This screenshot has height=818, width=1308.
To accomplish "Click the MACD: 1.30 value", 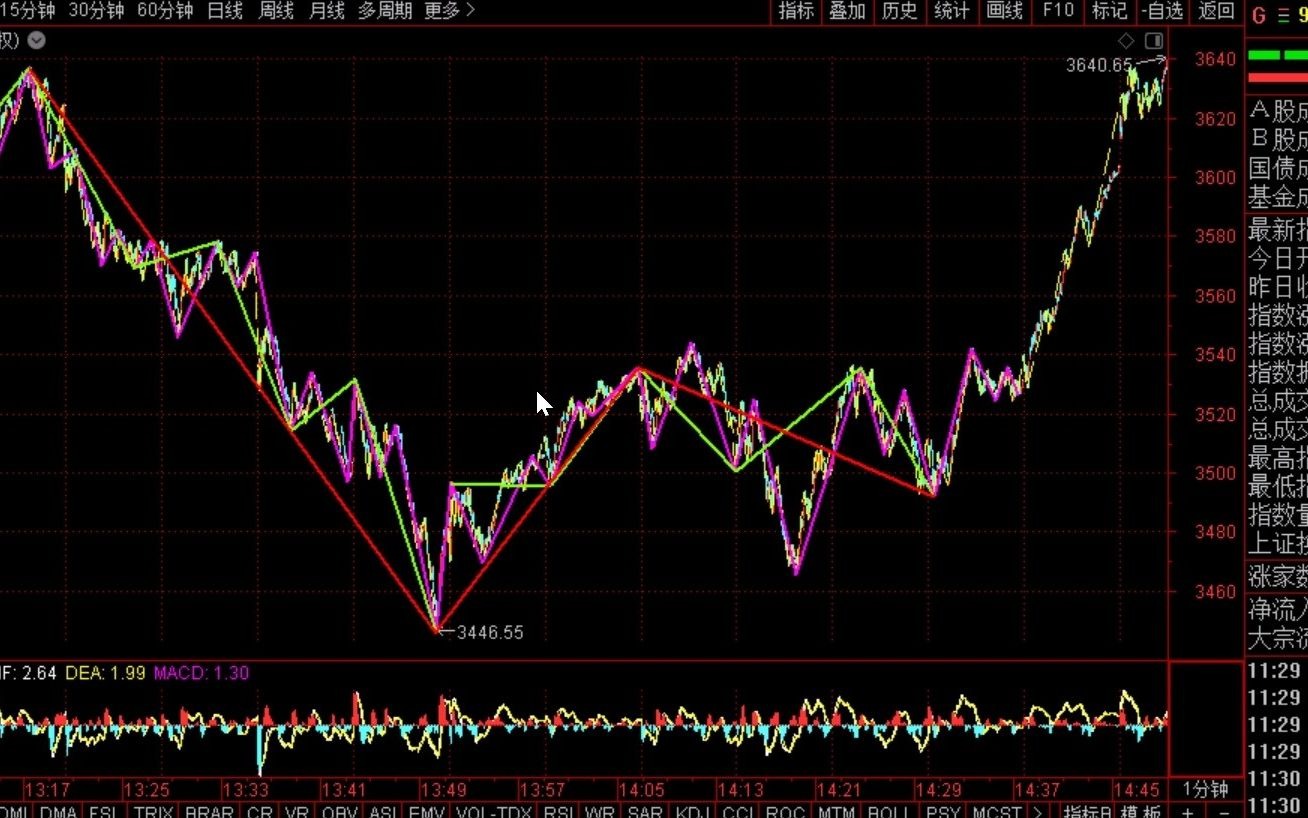I will (202, 673).
